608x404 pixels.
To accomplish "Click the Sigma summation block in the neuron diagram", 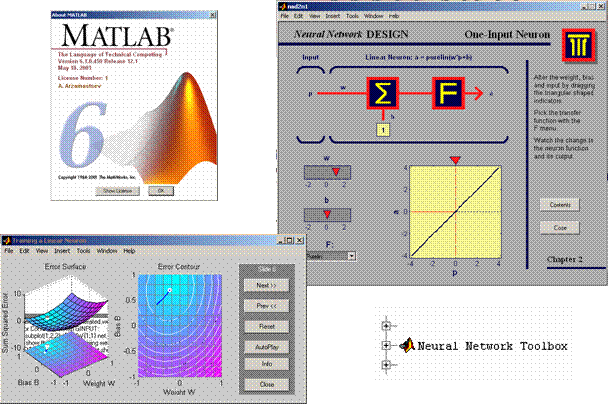I will point(383,93).
